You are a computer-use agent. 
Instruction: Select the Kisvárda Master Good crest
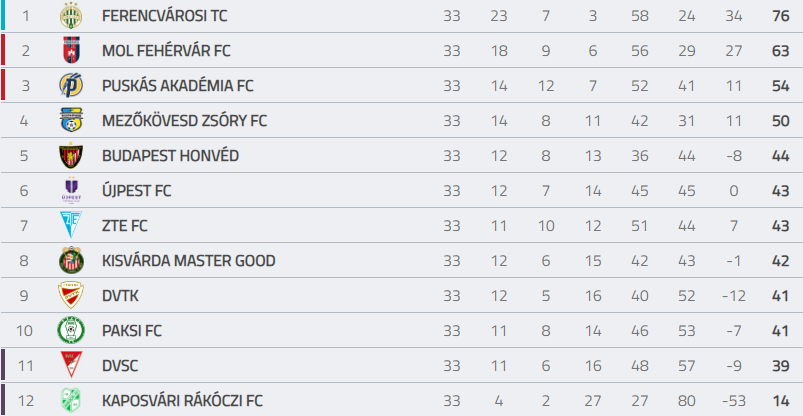click(x=71, y=260)
